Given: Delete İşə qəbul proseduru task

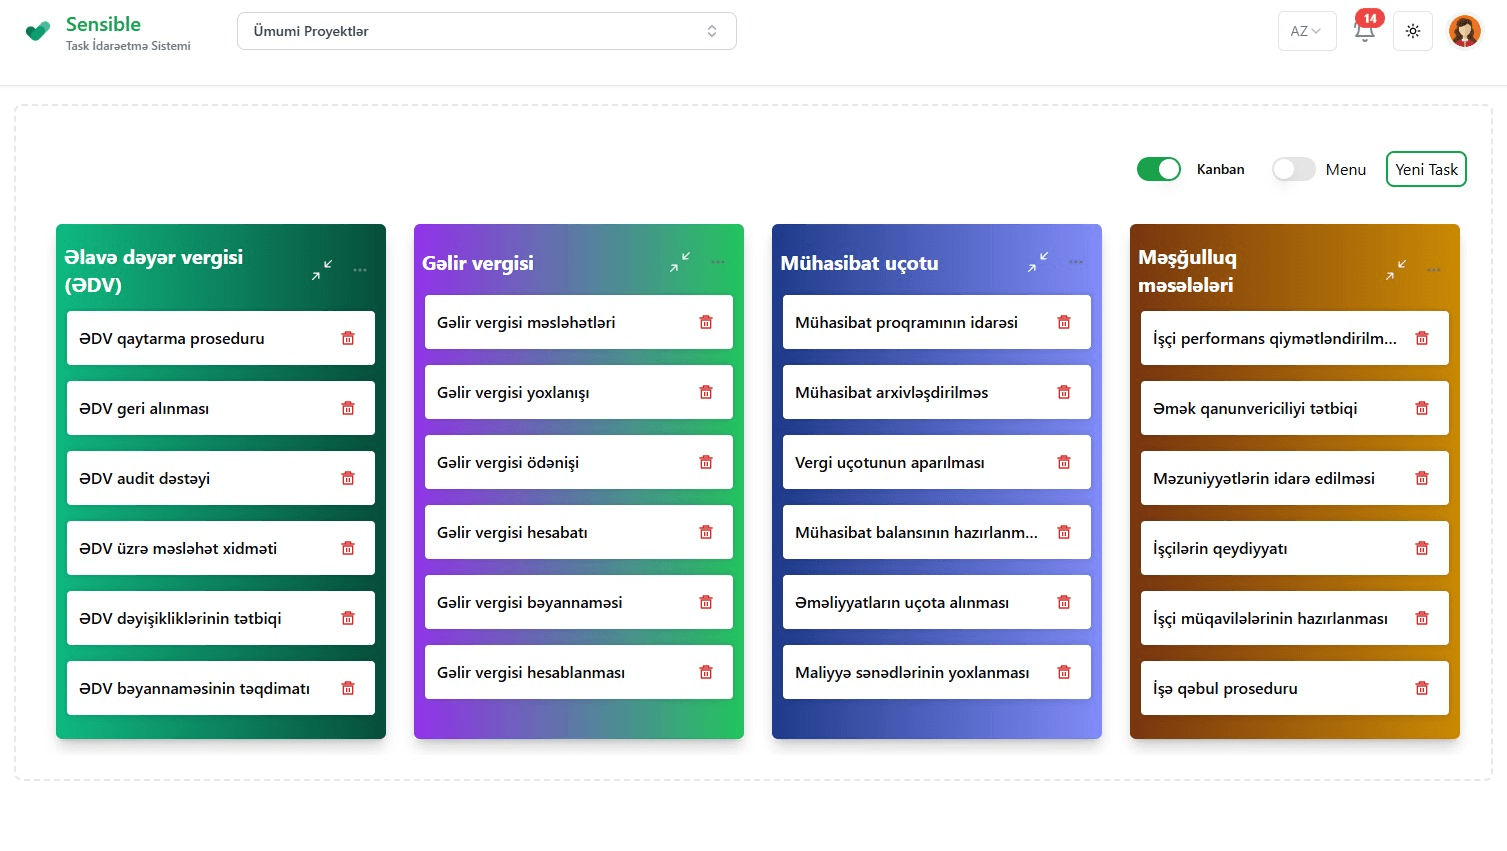Looking at the screenshot, I should tap(1422, 688).
